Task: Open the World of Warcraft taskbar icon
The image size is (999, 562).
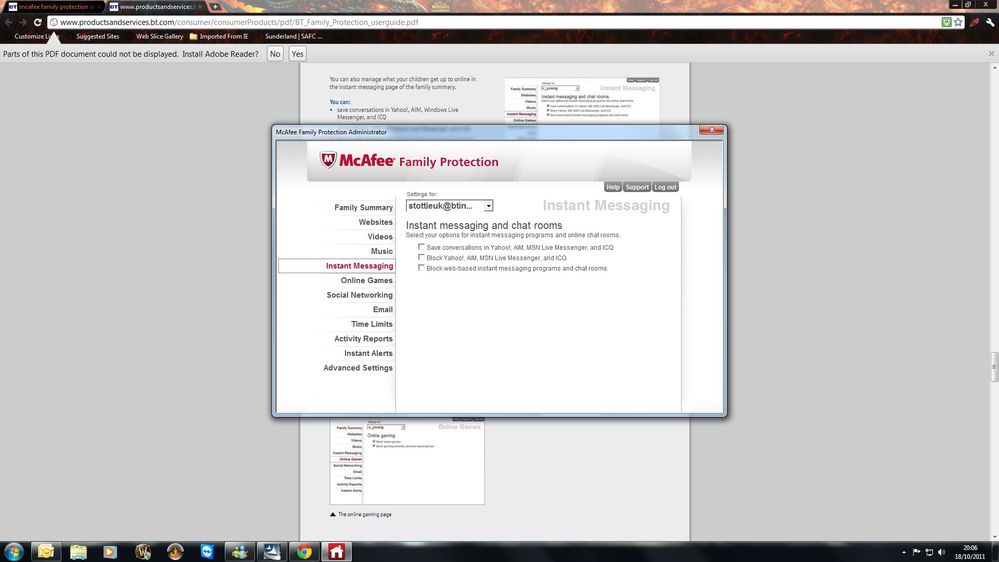Action: [x=143, y=552]
